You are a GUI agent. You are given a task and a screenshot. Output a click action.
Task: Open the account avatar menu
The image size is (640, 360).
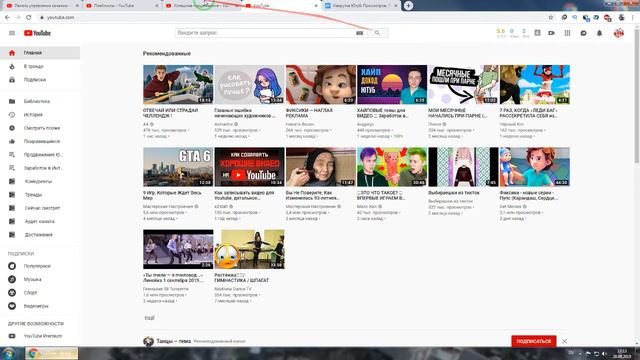click(619, 33)
